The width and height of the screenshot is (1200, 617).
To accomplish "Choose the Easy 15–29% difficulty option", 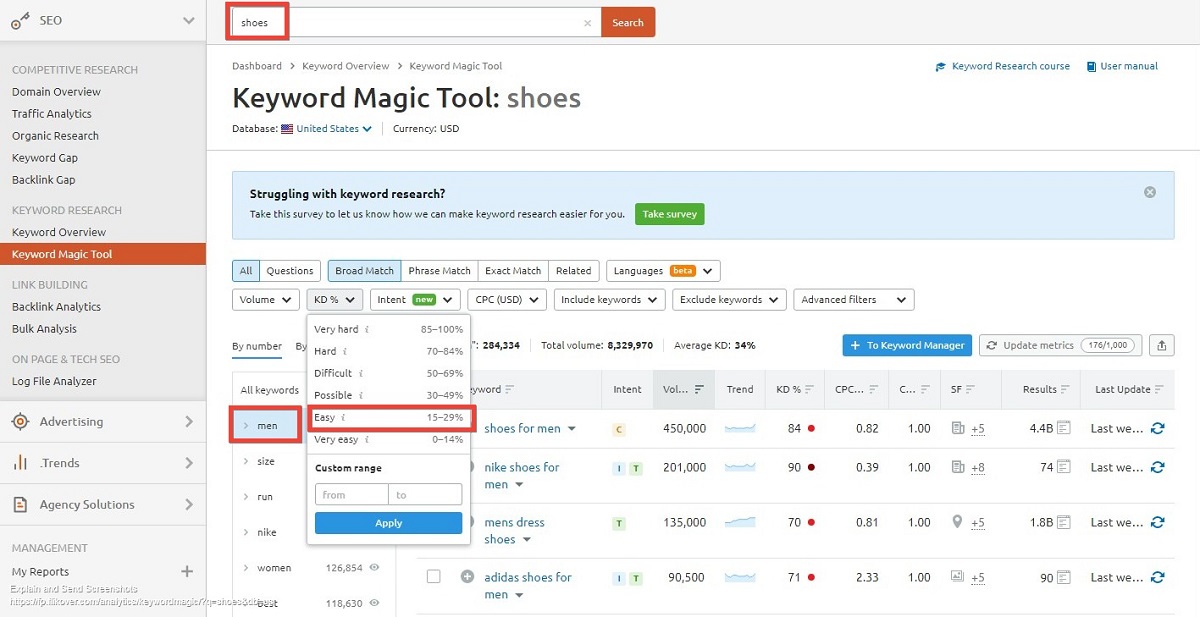I will click(x=389, y=417).
